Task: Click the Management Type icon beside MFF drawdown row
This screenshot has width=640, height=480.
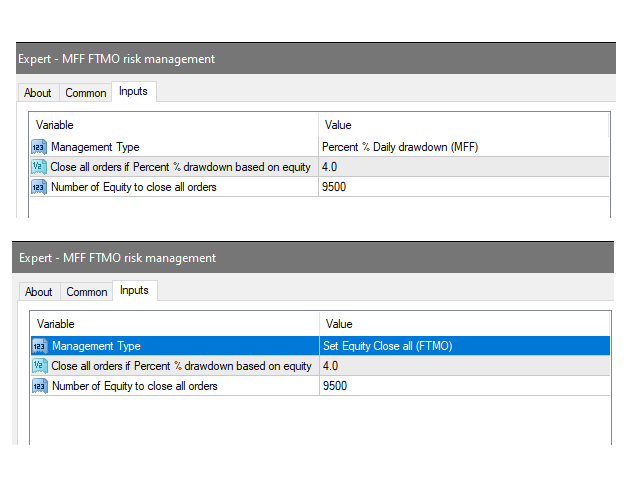Action: point(39,147)
